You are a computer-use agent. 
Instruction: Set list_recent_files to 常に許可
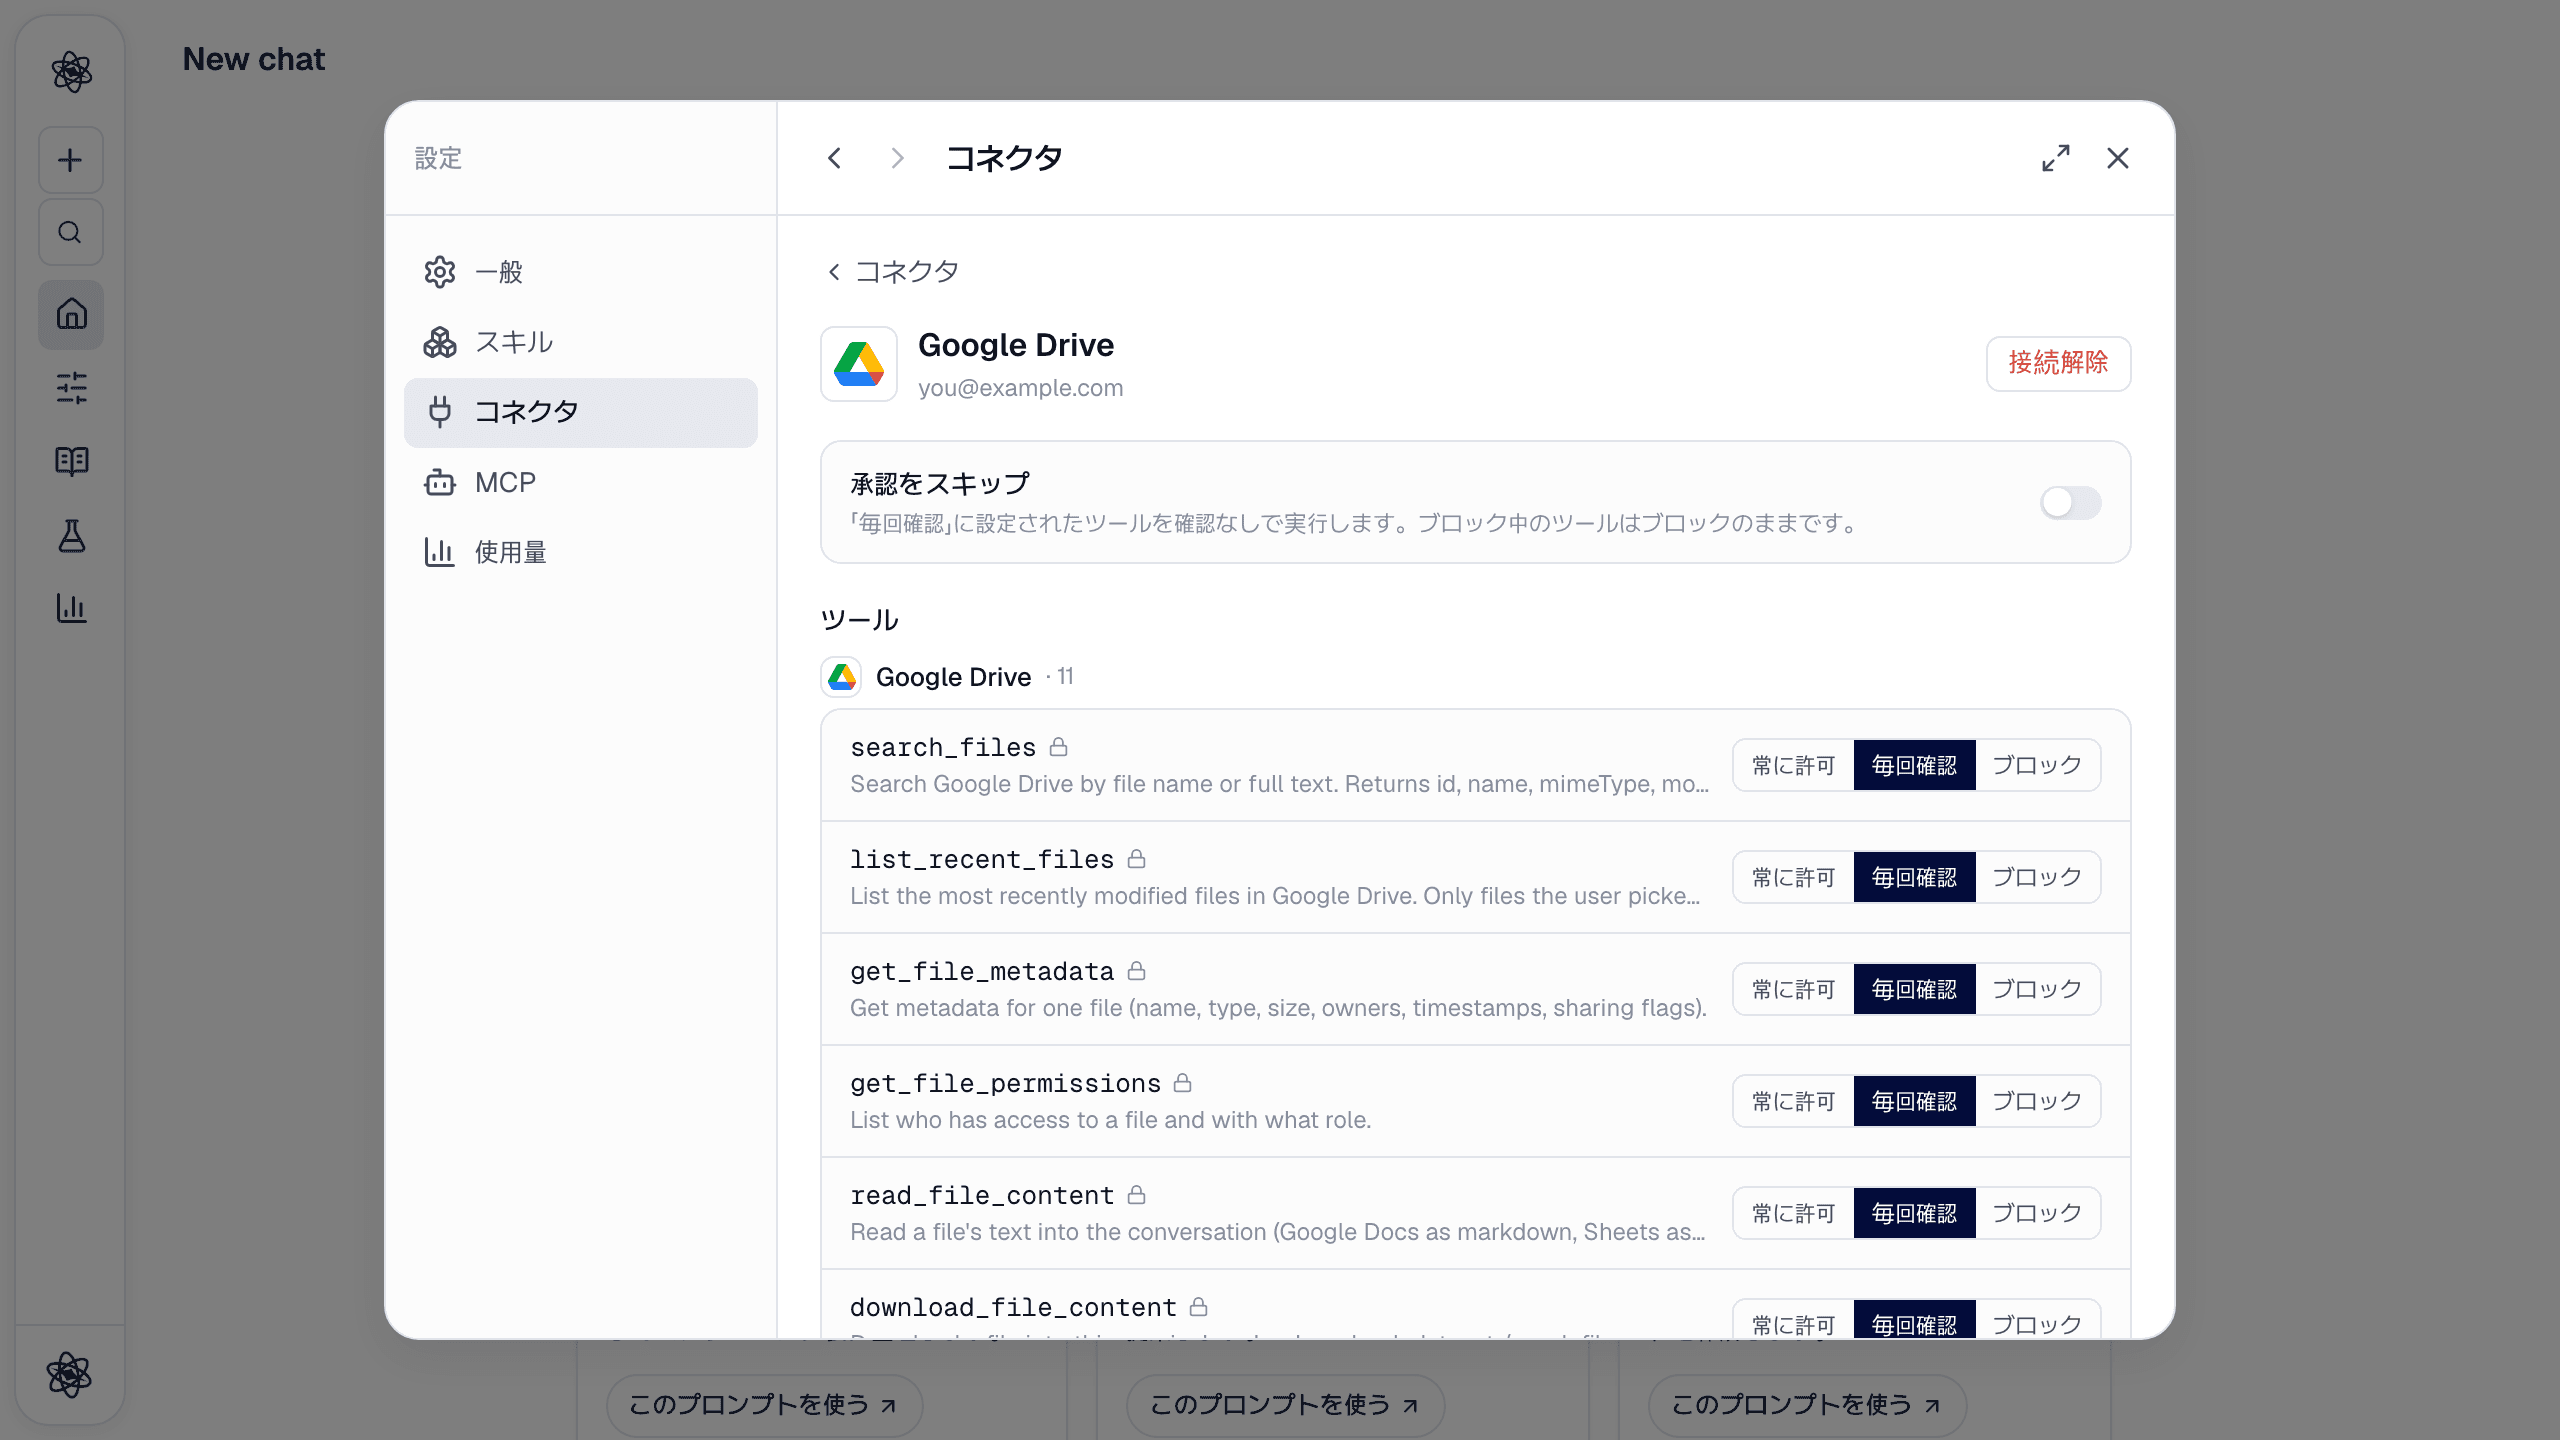[1794, 877]
